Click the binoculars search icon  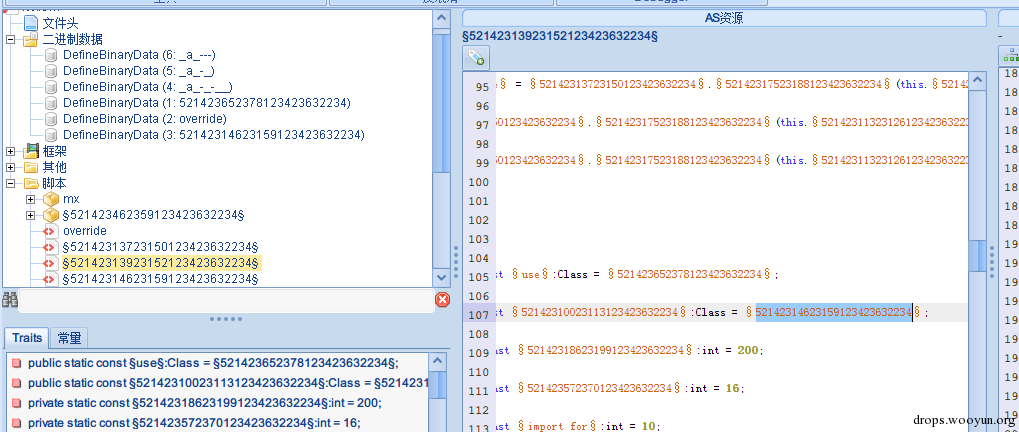(10, 299)
